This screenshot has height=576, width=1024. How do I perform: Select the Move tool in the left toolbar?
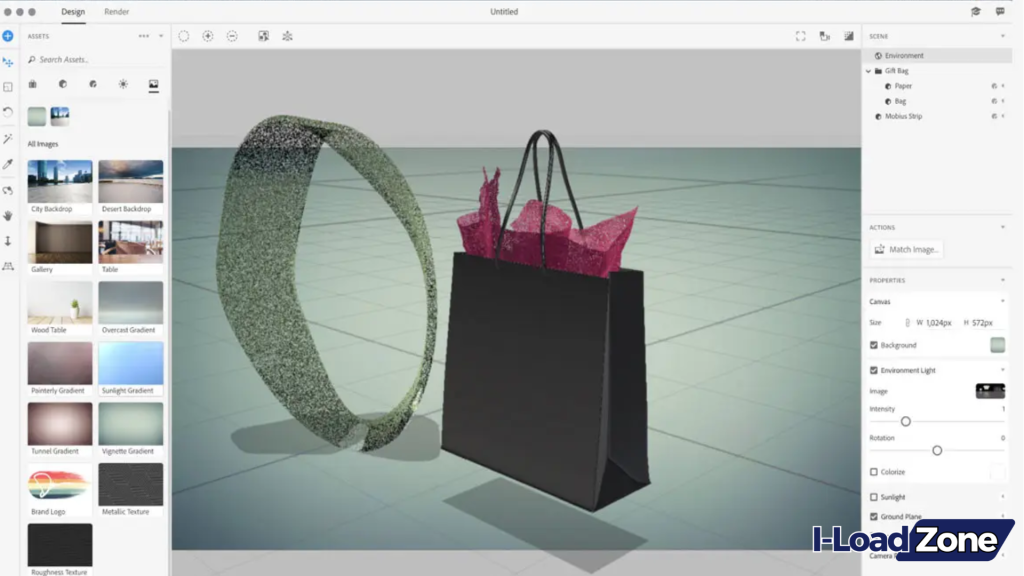click(9, 61)
